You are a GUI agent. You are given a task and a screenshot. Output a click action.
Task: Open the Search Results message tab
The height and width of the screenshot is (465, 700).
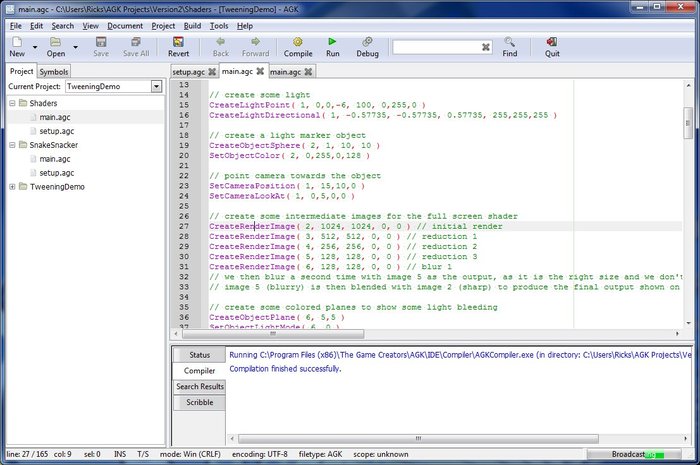[199, 386]
